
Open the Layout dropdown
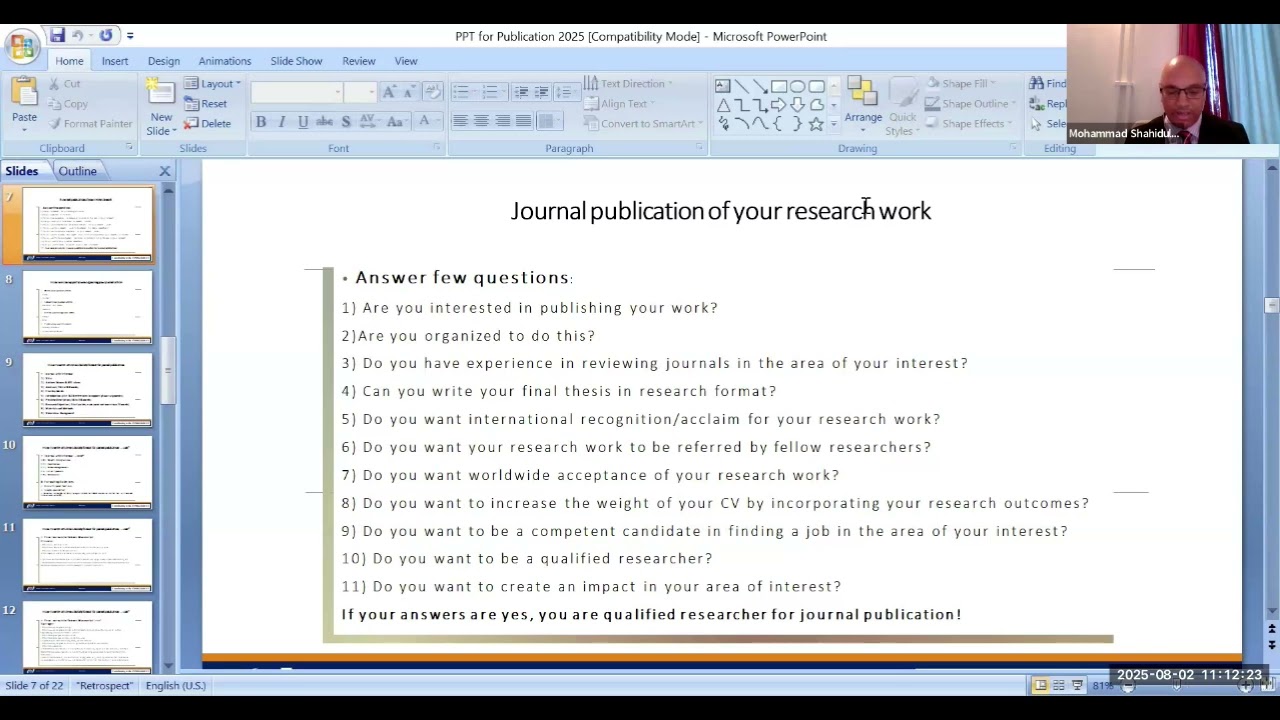pyautogui.click(x=213, y=84)
